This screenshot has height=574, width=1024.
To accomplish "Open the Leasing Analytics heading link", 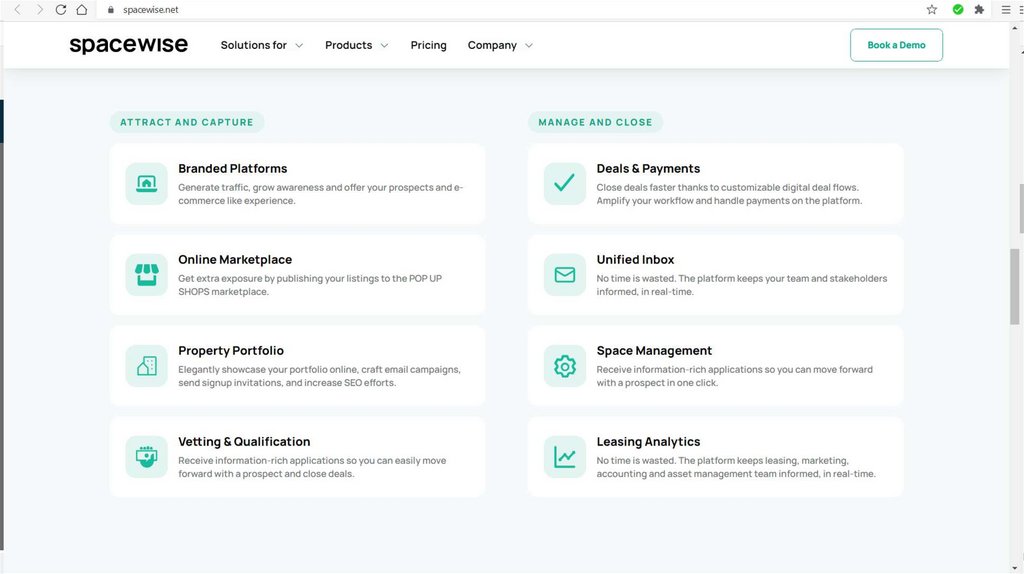I will (648, 442).
